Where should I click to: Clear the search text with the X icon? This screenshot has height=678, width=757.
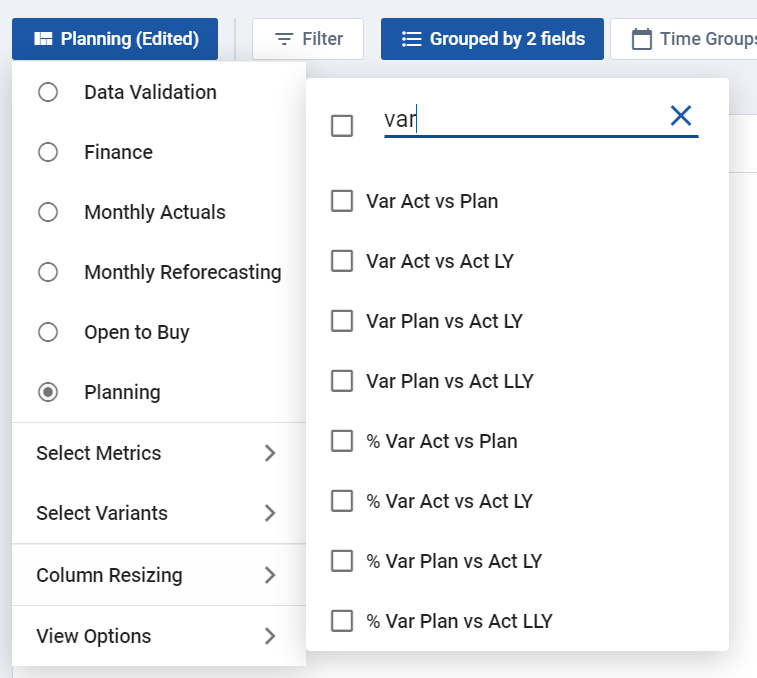681,116
